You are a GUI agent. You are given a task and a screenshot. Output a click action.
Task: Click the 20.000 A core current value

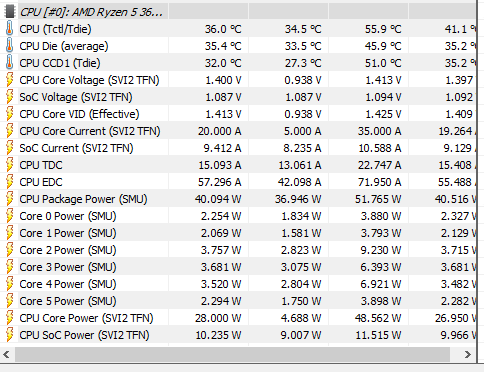pyautogui.click(x=220, y=131)
